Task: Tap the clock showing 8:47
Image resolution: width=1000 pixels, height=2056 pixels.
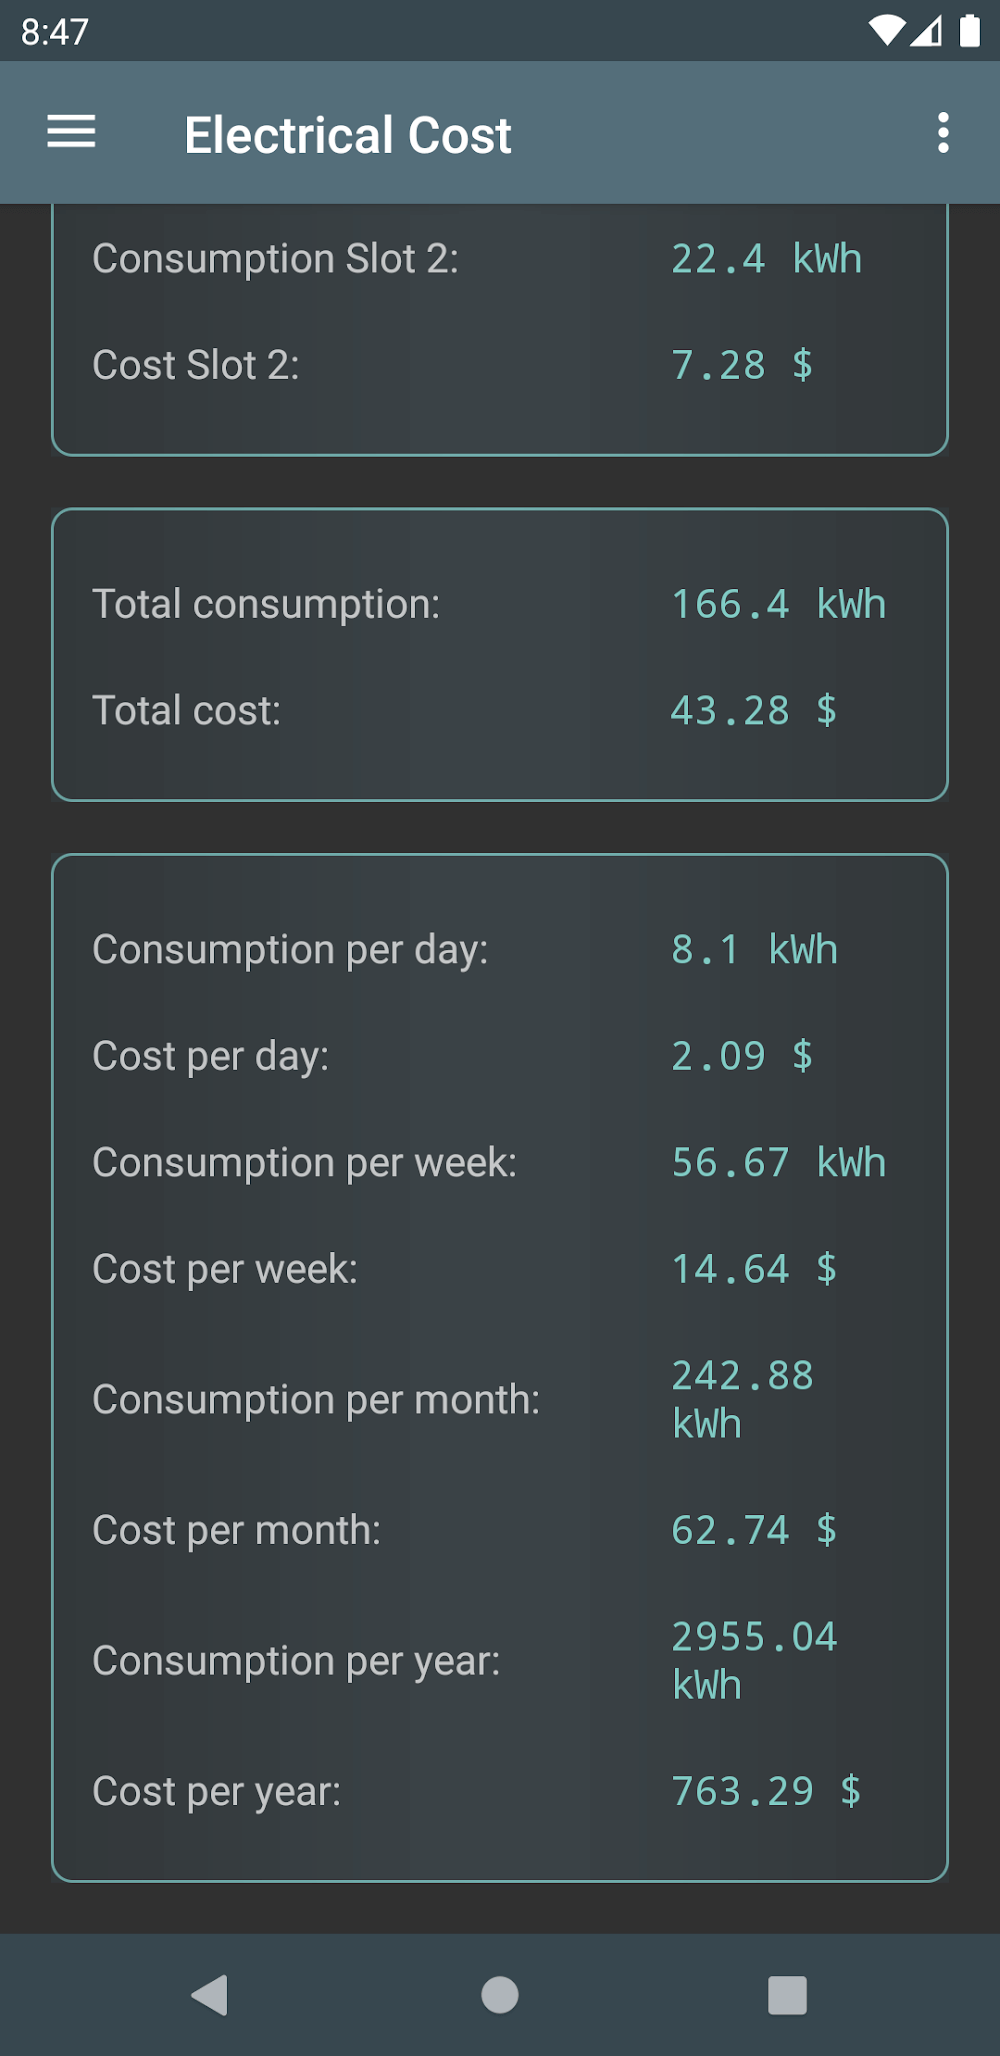Action: 55,32
